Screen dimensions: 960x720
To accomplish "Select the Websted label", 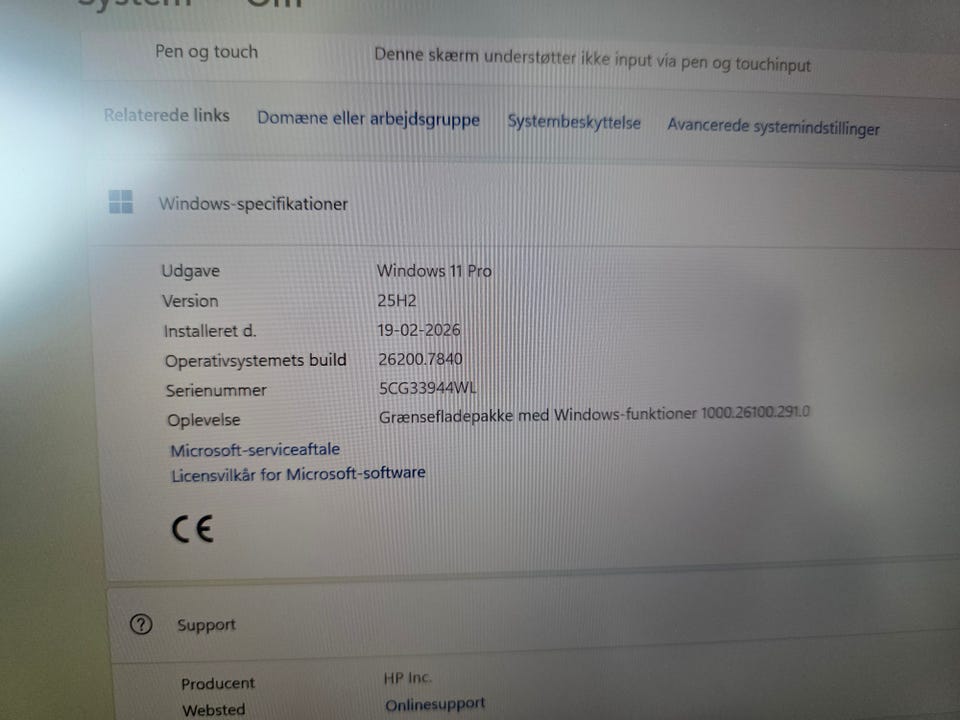I will coord(214,710).
